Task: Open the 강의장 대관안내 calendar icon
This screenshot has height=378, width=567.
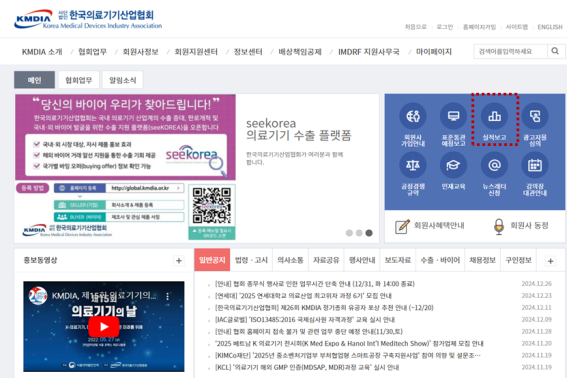Action: [535, 165]
